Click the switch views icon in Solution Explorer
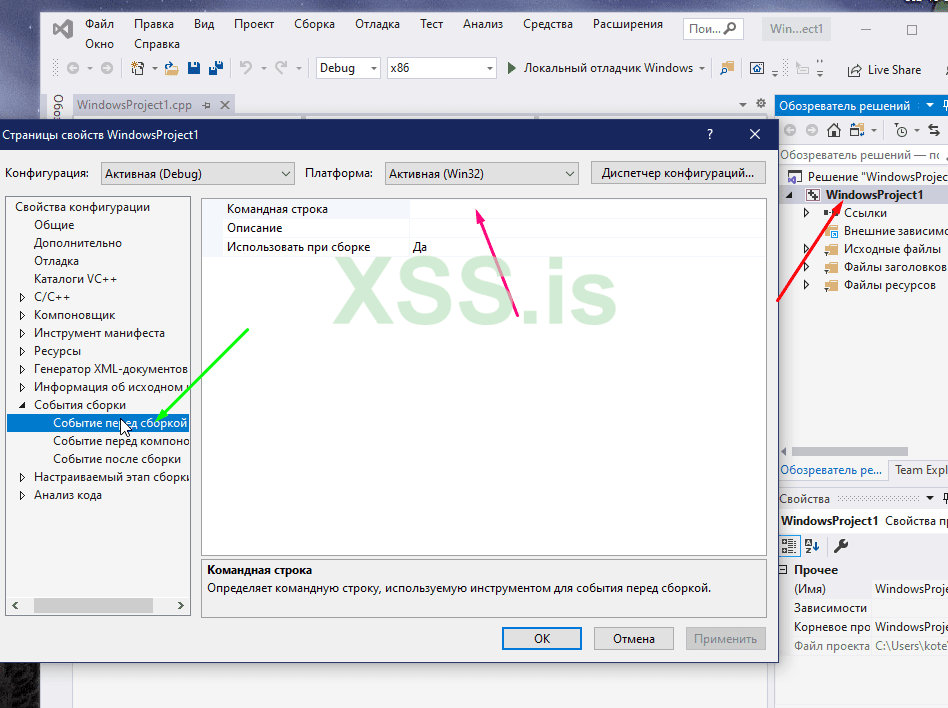948x708 pixels. (857, 130)
